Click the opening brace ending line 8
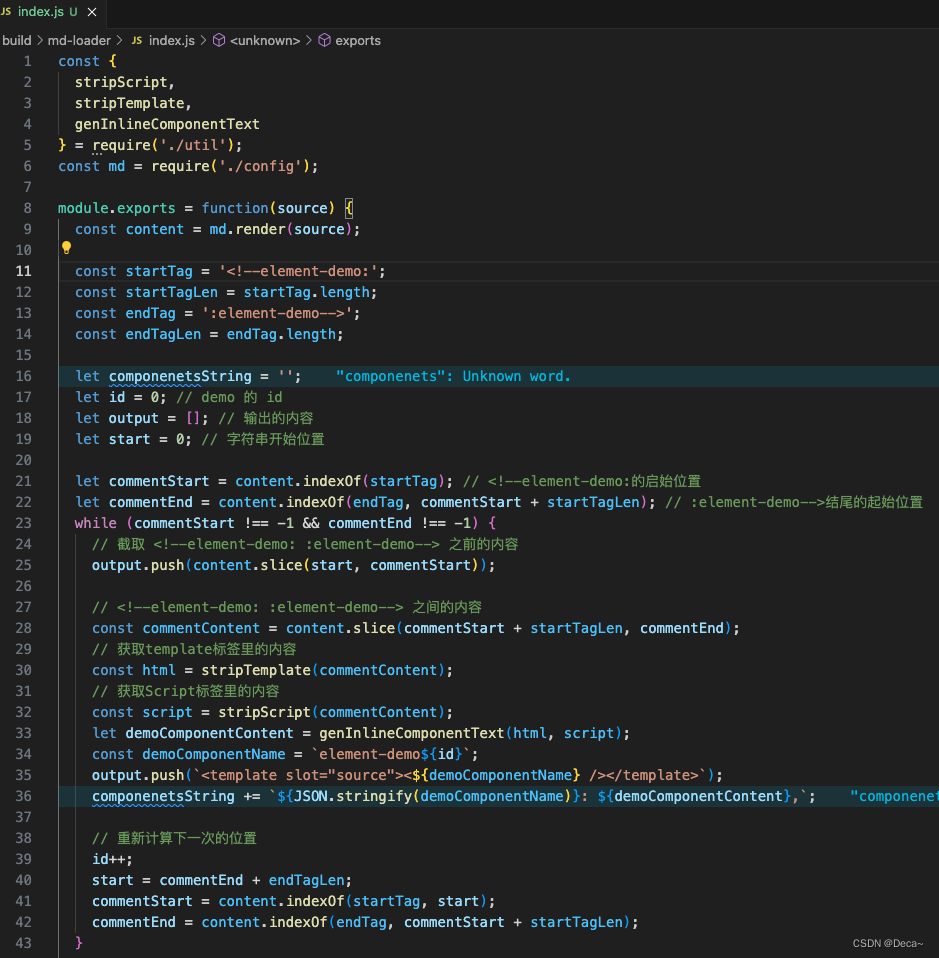The width and height of the screenshot is (939, 958). click(349, 208)
